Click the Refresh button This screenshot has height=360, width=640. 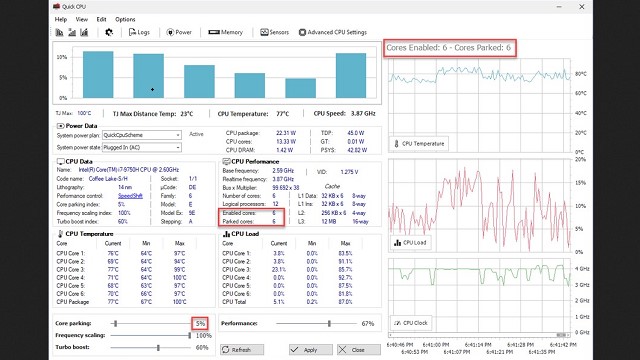[242, 350]
